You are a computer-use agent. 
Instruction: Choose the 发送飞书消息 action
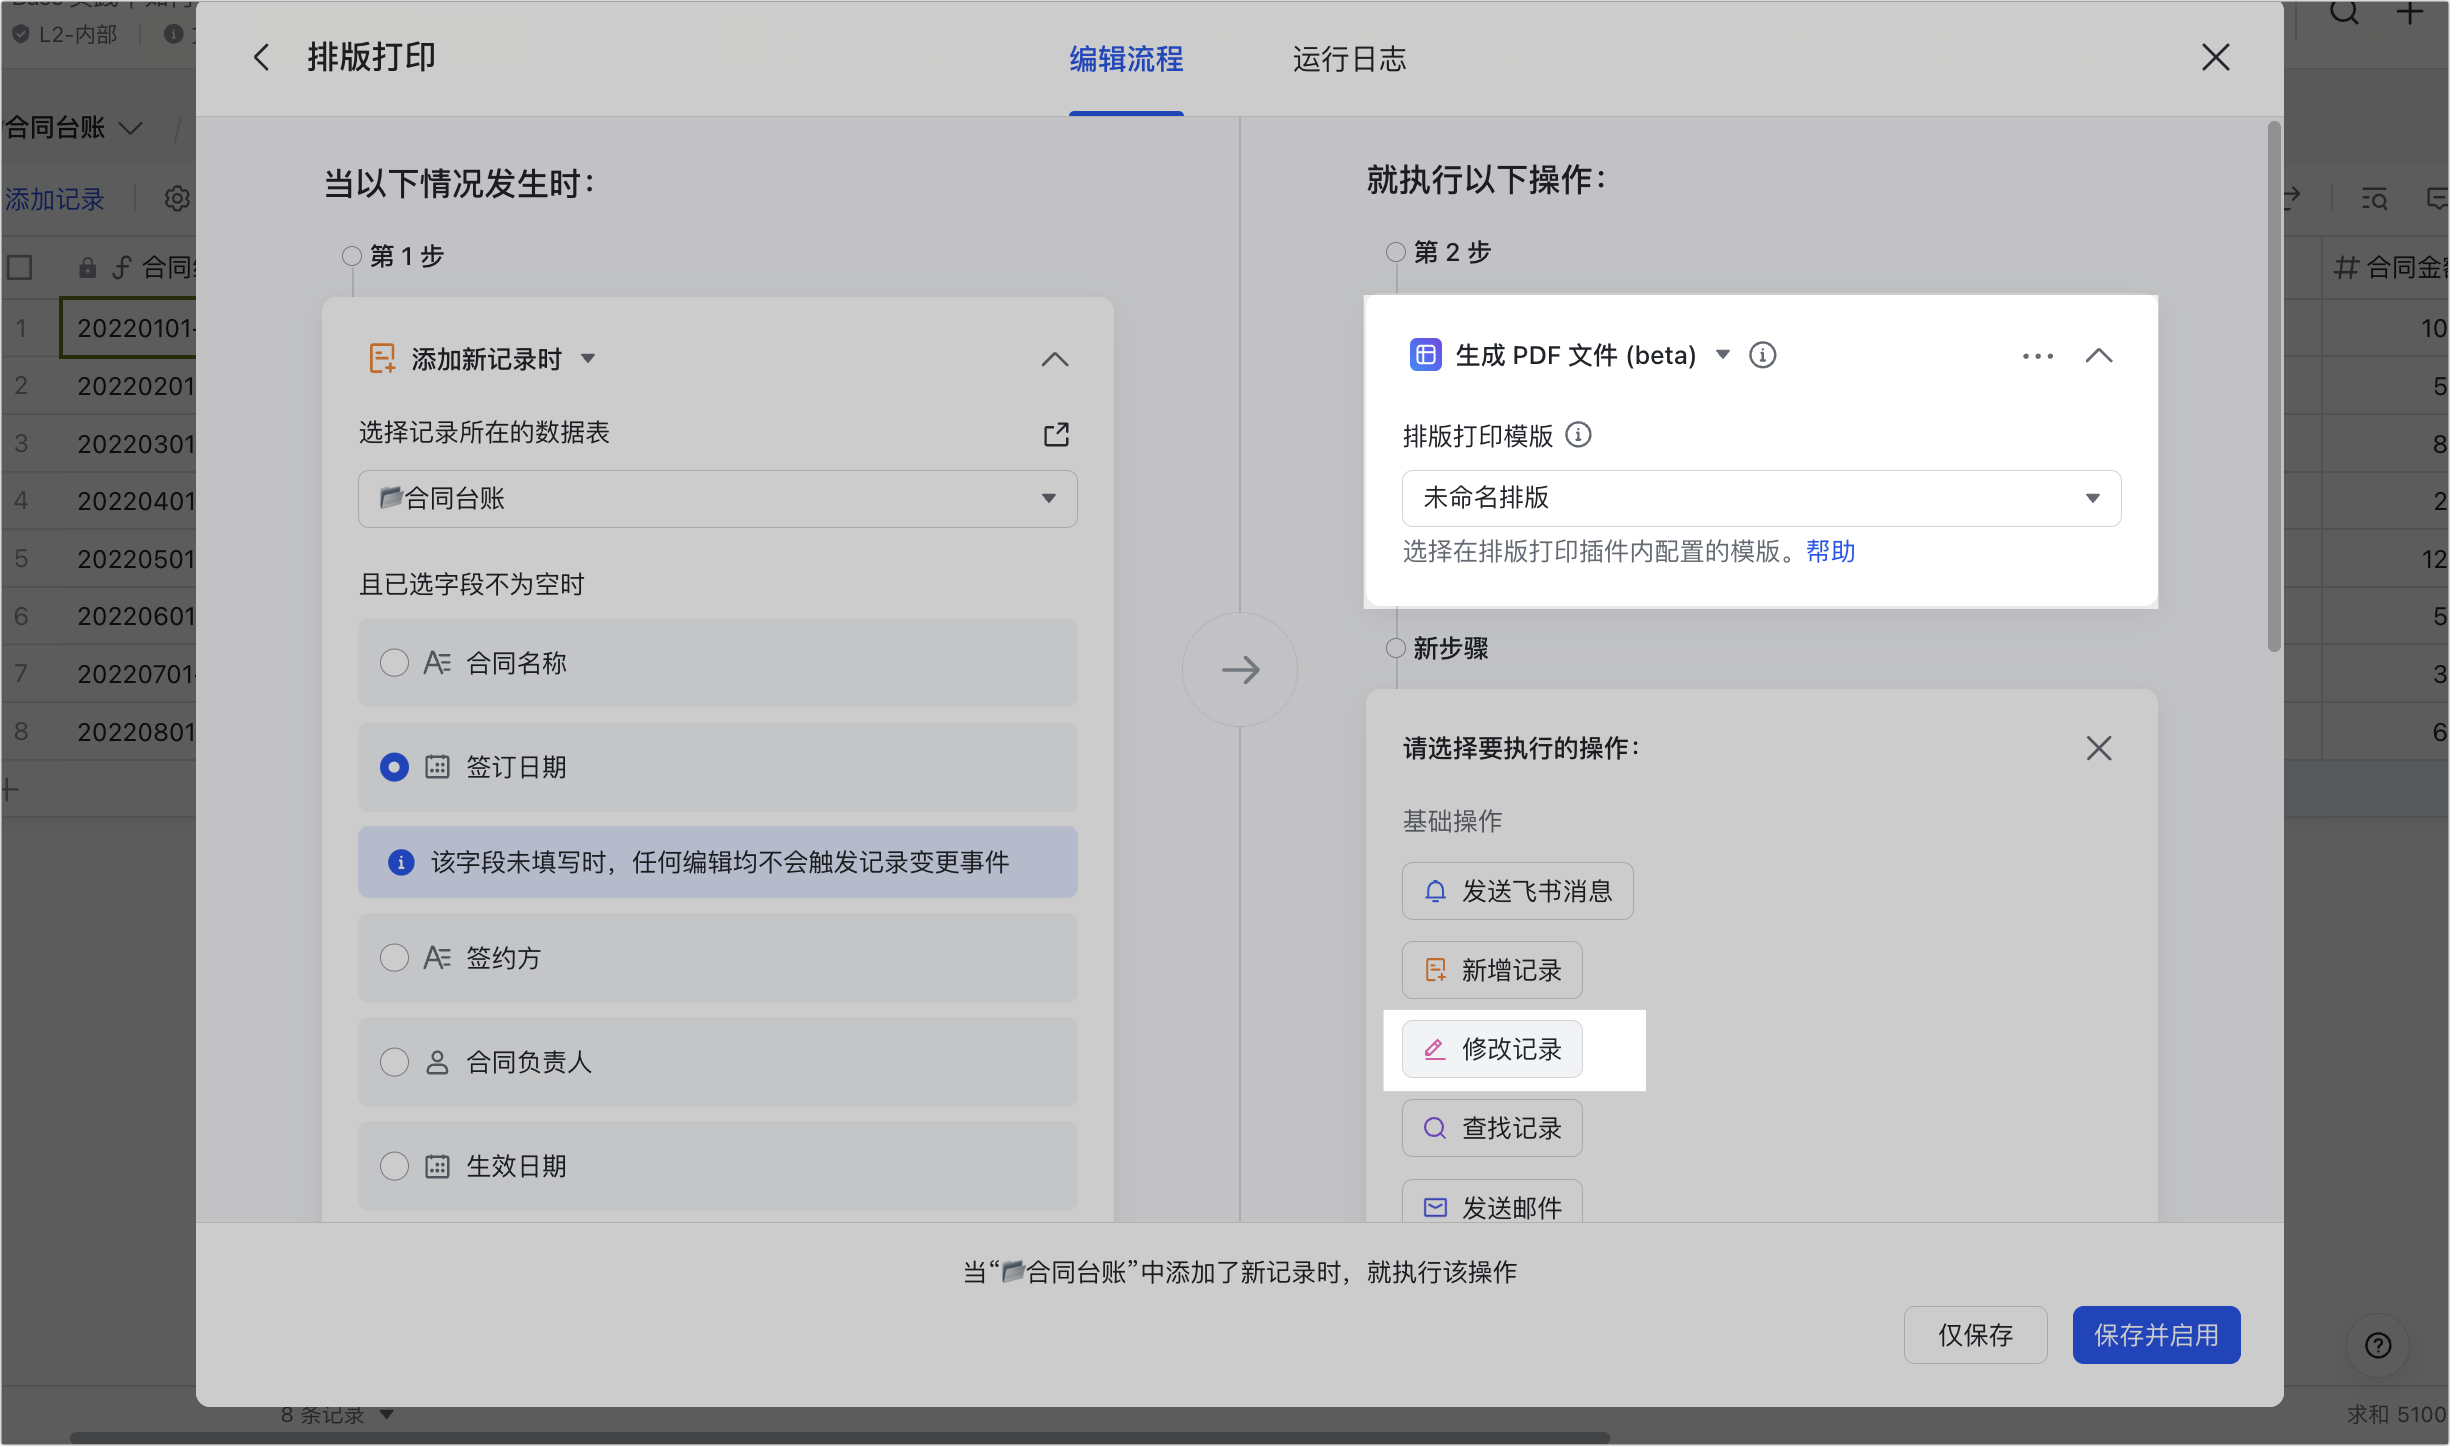(x=1517, y=891)
